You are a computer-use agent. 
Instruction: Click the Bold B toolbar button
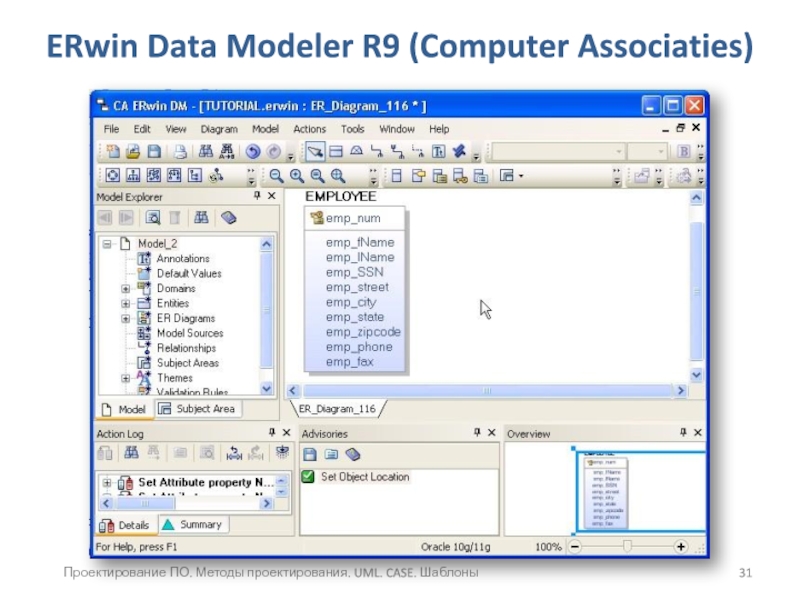pyautogui.click(x=684, y=152)
